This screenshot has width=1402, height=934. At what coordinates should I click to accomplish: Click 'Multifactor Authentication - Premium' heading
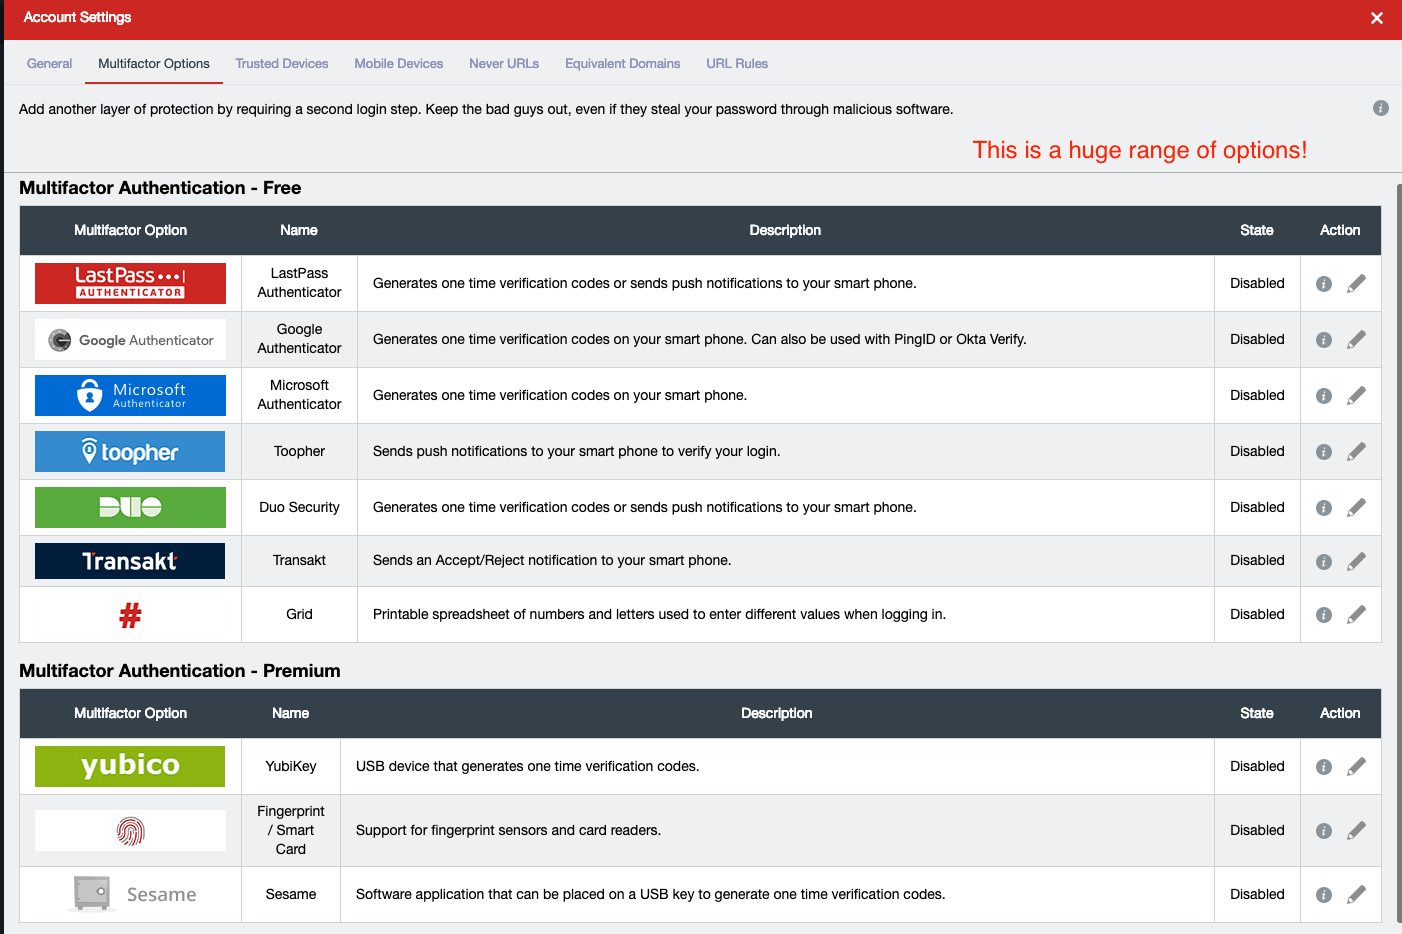[x=180, y=671]
